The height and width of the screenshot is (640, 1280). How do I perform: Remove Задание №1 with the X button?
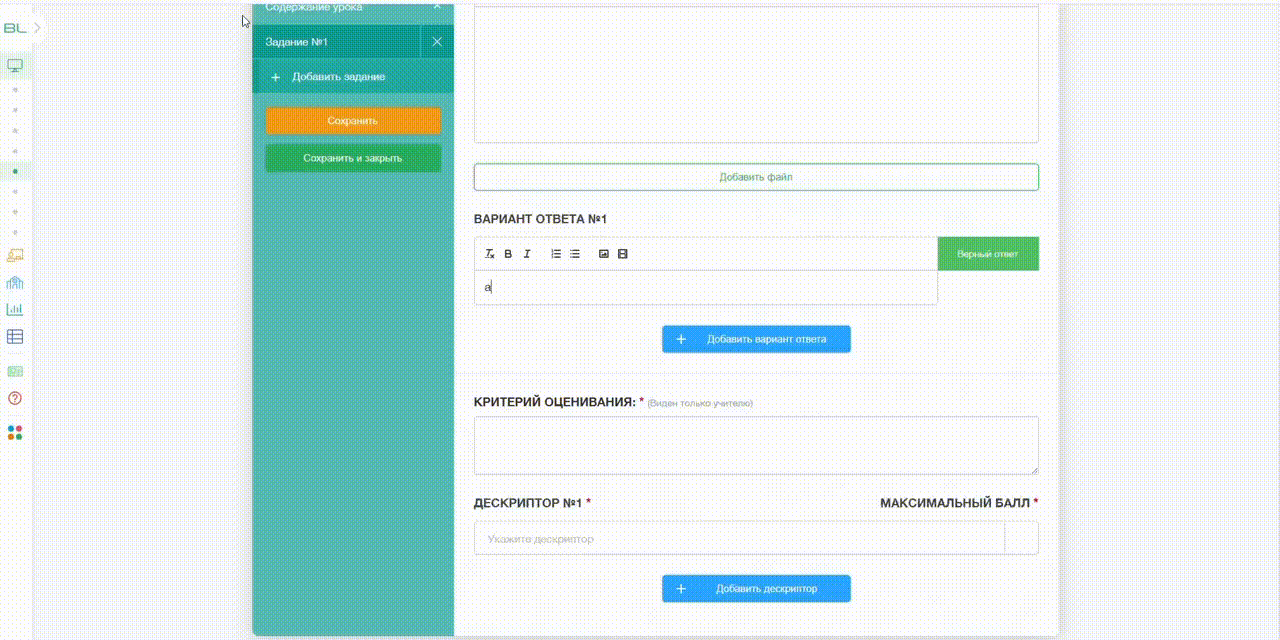[437, 42]
